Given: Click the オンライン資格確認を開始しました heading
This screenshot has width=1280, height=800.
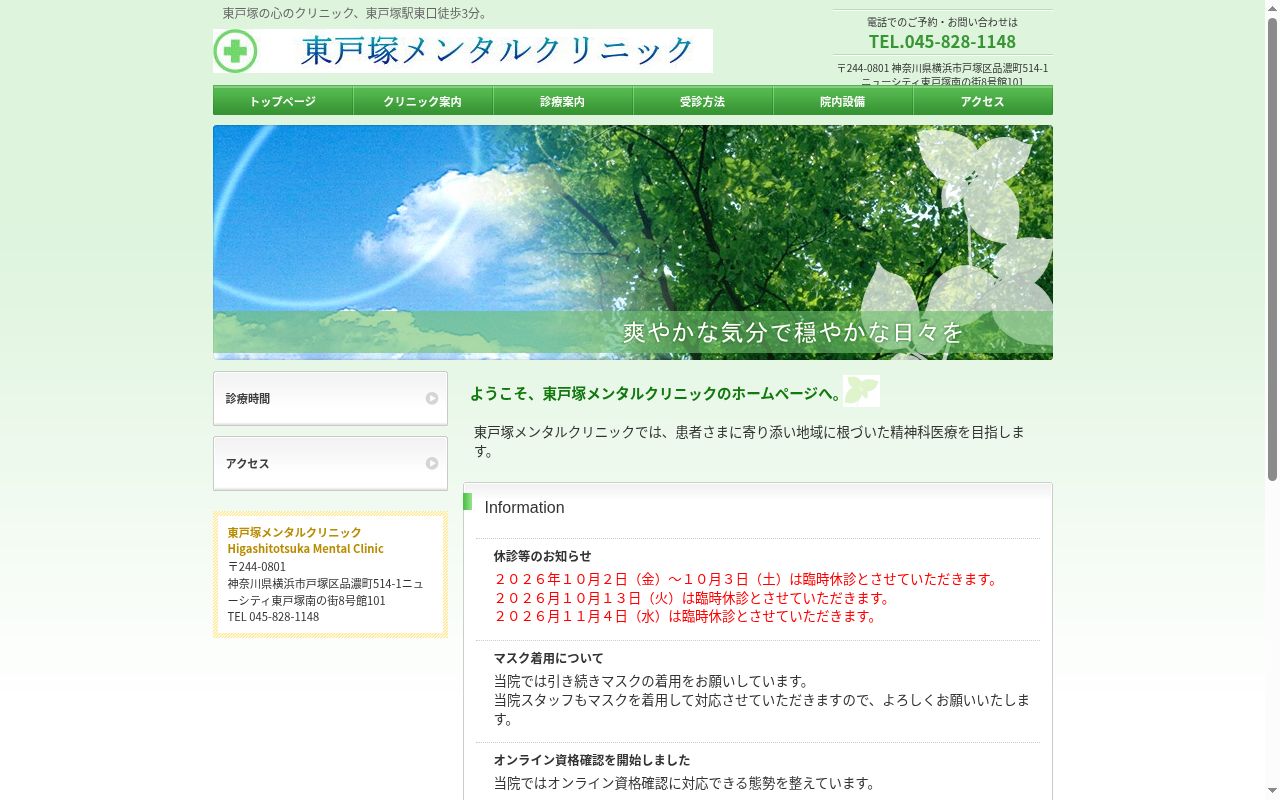Looking at the screenshot, I should pyautogui.click(x=591, y=760).
